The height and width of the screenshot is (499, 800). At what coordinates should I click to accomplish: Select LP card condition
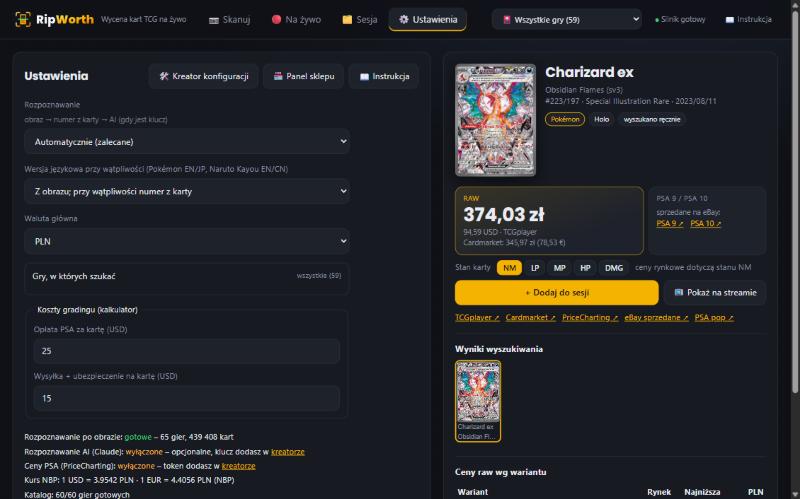pos(535,268)
